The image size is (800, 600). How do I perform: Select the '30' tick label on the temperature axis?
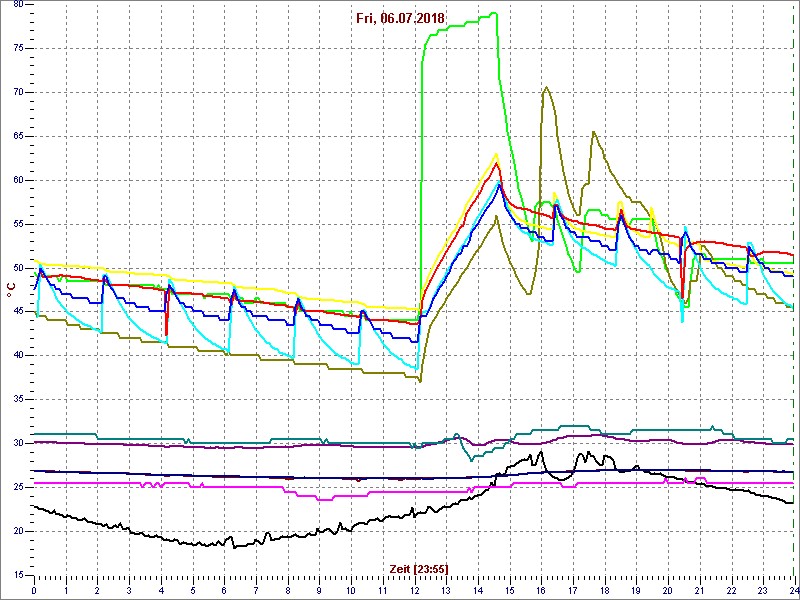point(16,443)
